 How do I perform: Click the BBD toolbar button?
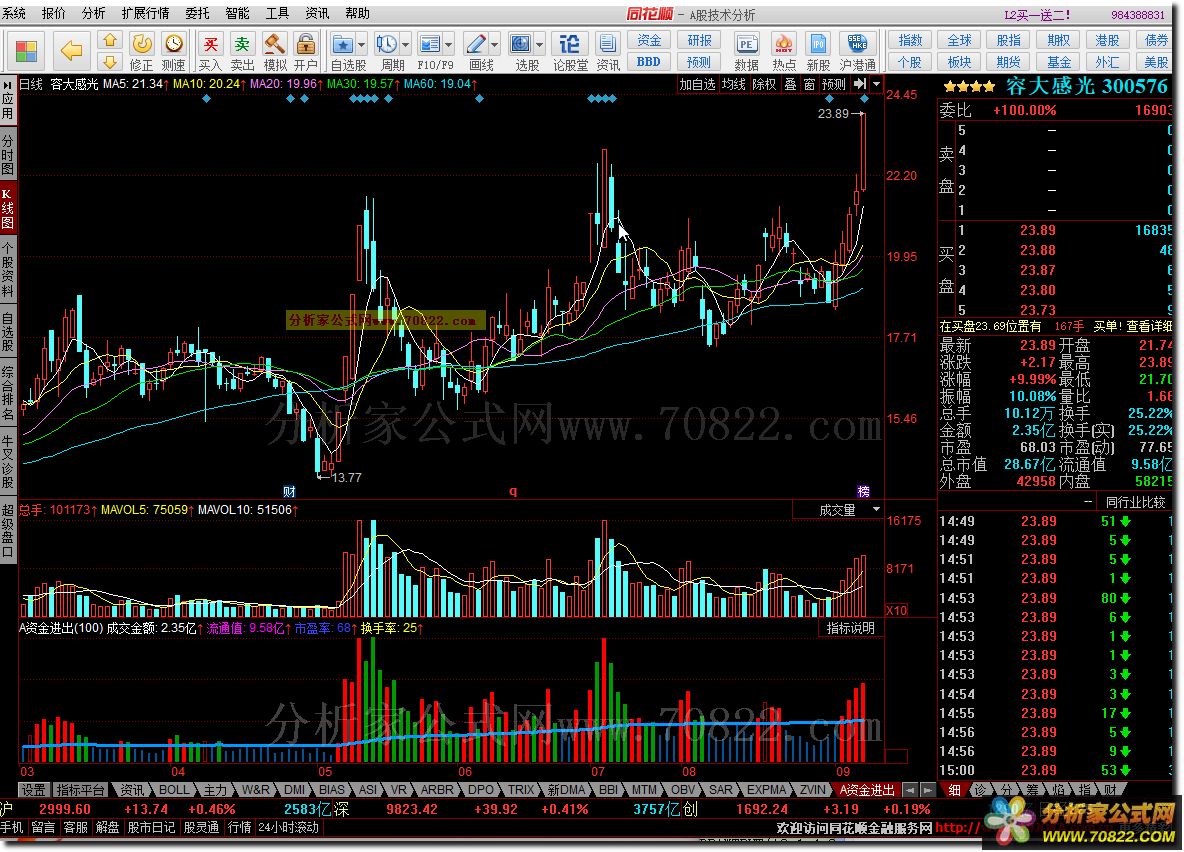coord(649,62)
